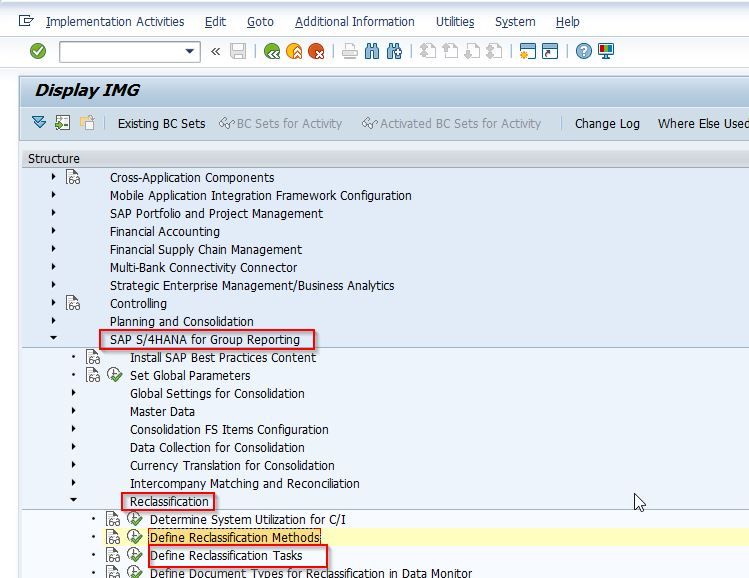The height and width of the screenshot is (578, 749).
Task: Click the Existing BC Sets button
Action: tap(161, 124)
